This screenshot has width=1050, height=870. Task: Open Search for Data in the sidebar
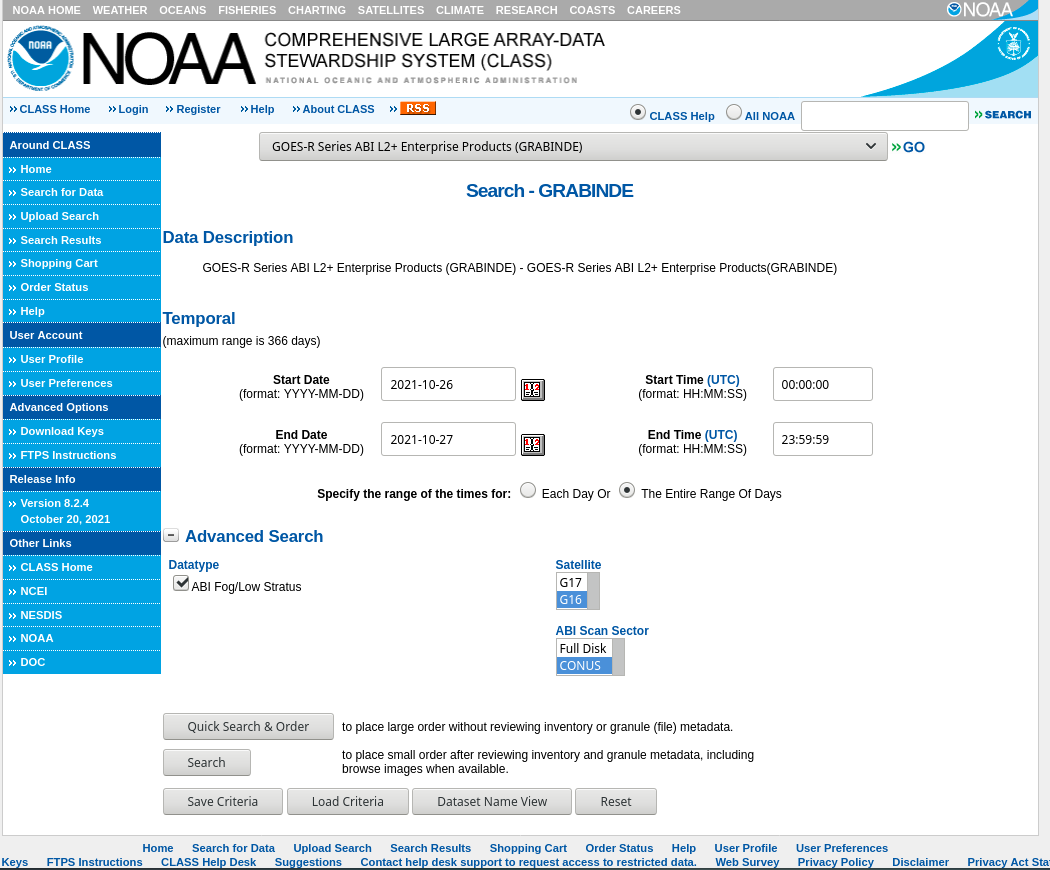62,192
